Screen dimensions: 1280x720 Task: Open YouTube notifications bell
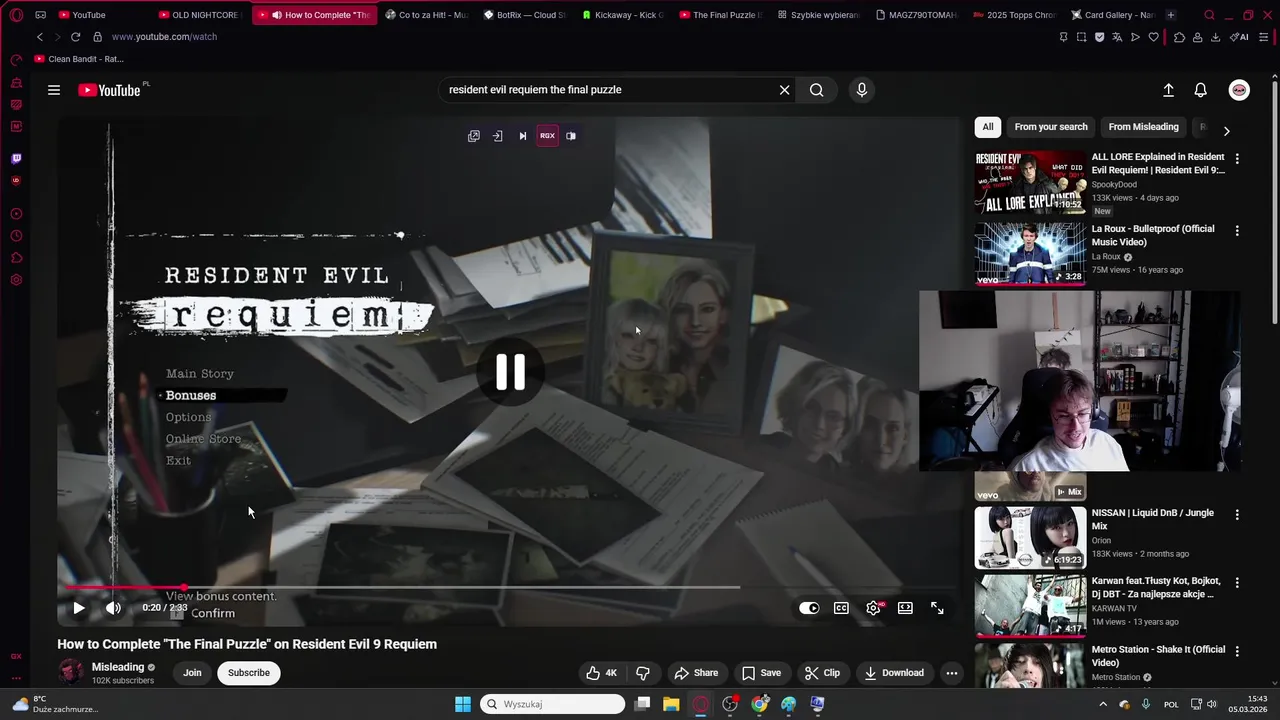(1201, 90)
